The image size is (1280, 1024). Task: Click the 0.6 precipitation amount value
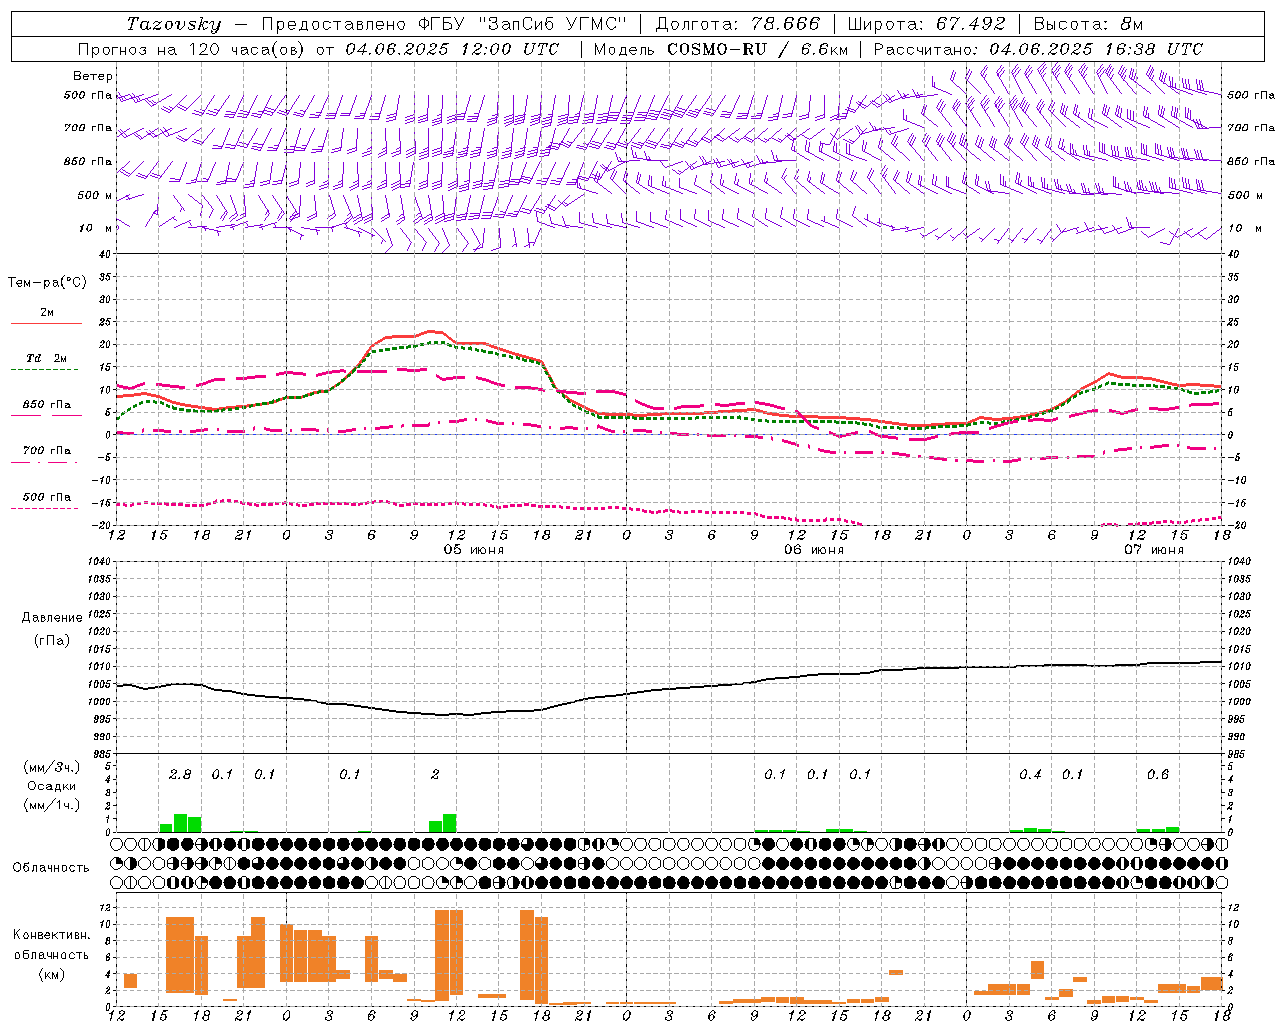(x=1158, y=775)
